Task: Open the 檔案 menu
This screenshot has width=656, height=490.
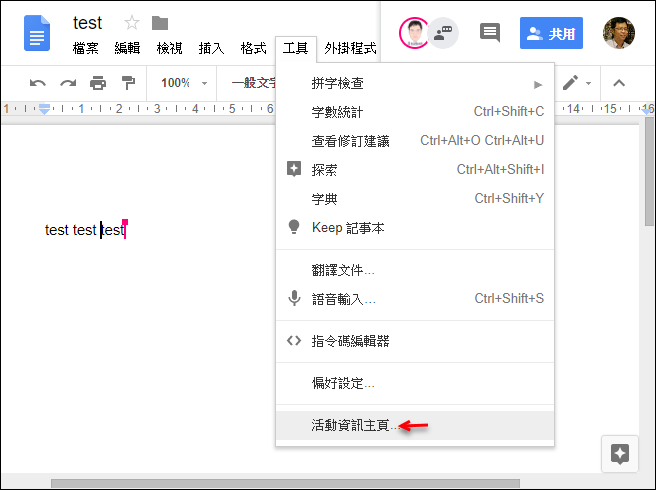Action: (x=85, y=48)
